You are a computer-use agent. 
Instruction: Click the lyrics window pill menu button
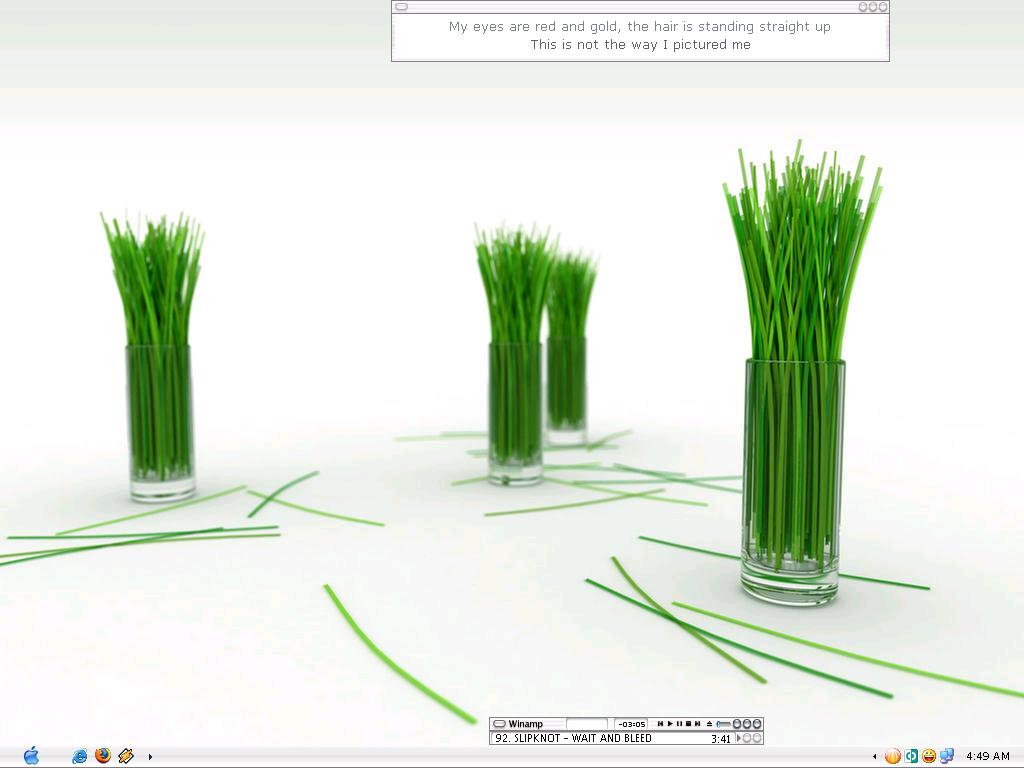tap(402, 7)
